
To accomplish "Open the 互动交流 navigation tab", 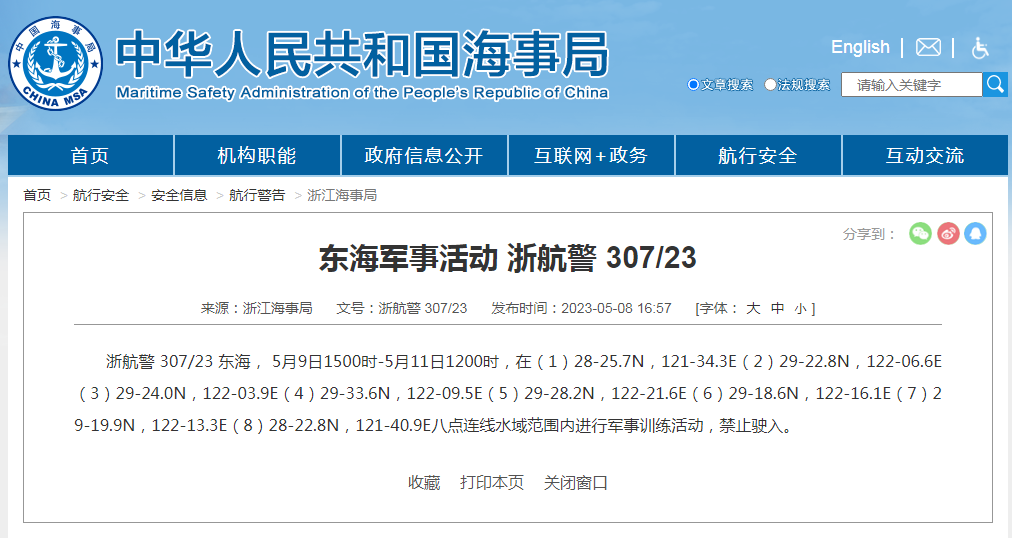I will 925,155.
